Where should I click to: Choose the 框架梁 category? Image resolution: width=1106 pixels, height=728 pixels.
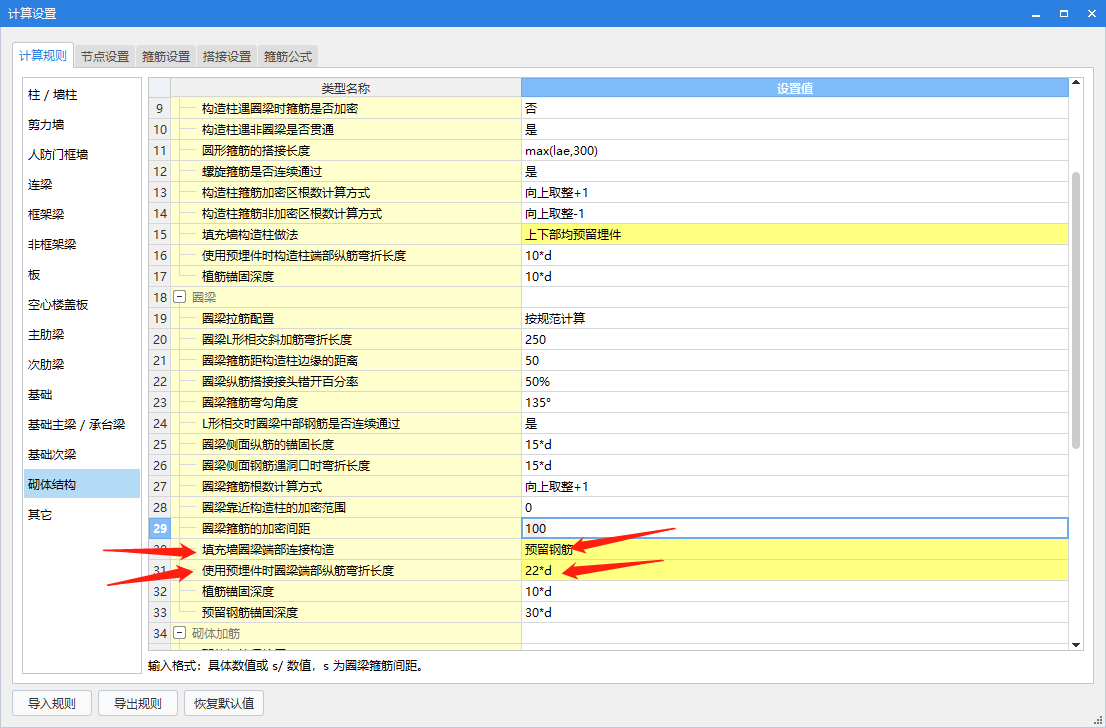pos(82,214)
